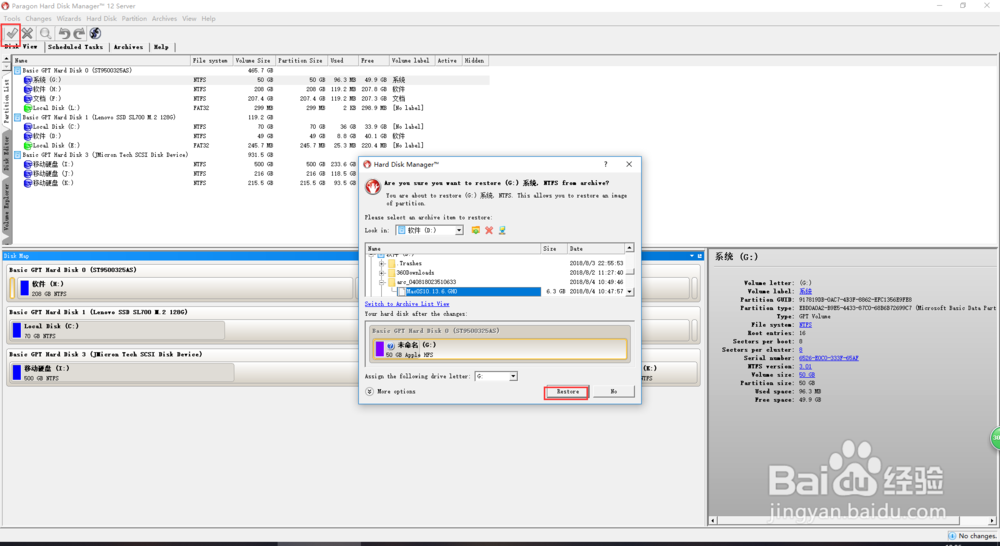
Task: Select the green Local Disk (E:) icon
Action: tap(28, 145)
